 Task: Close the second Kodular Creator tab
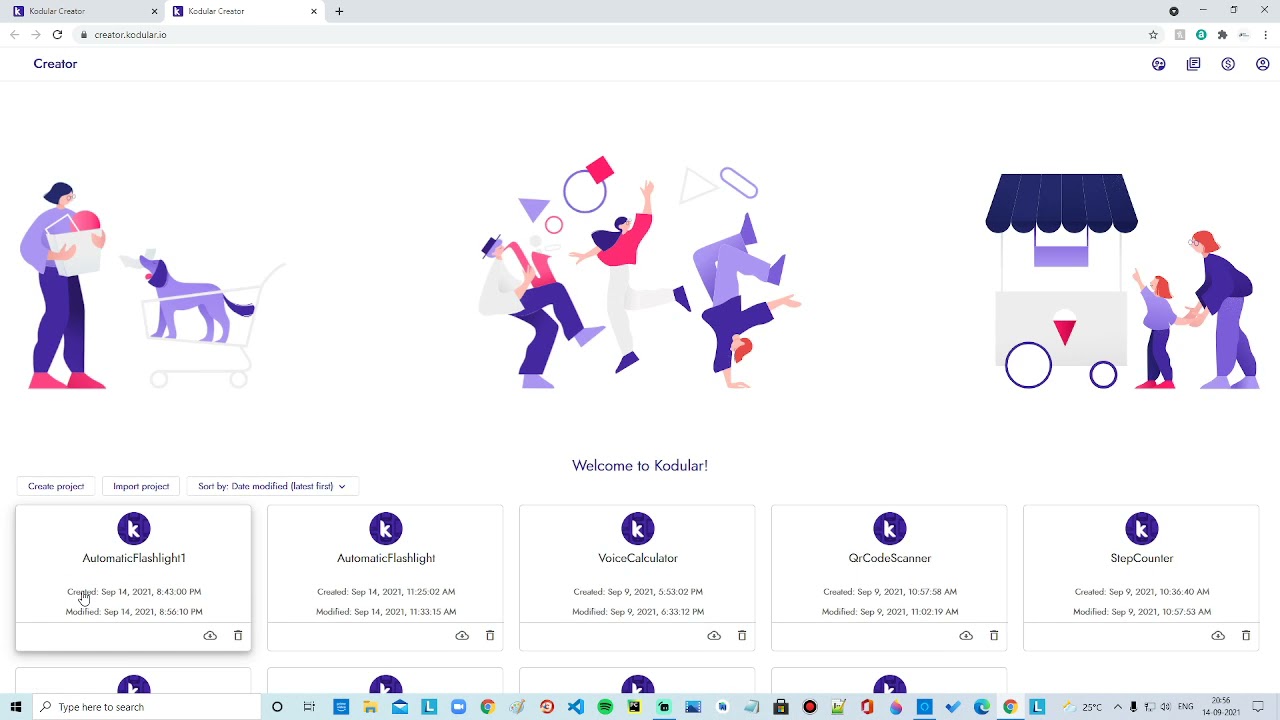314,11
